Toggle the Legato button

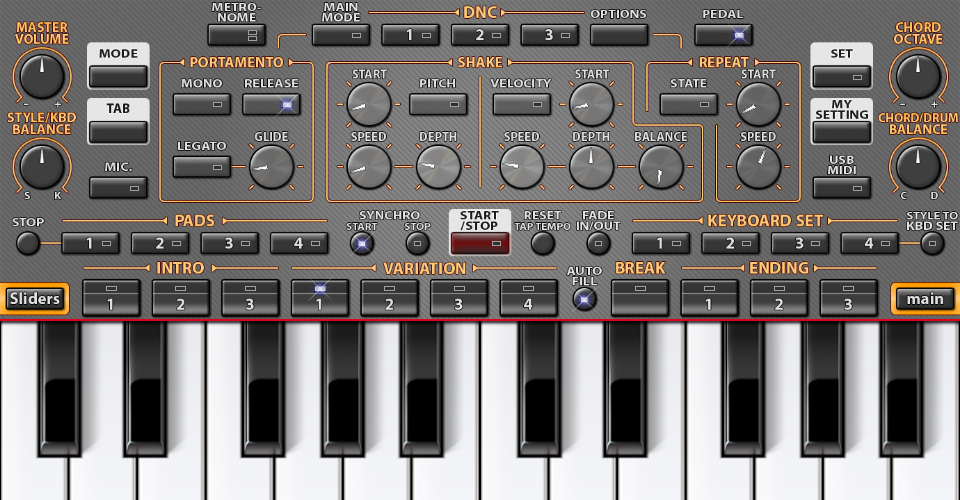[201, 166]
